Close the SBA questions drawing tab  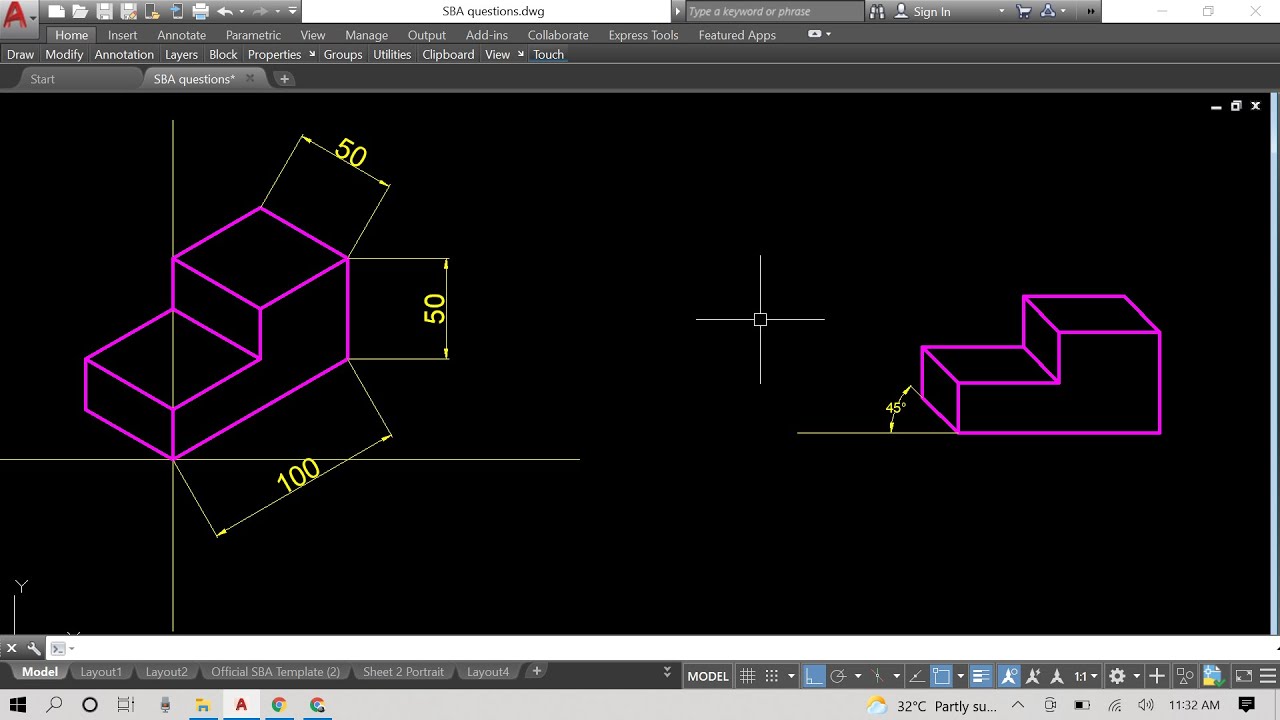tap(250, 79)
